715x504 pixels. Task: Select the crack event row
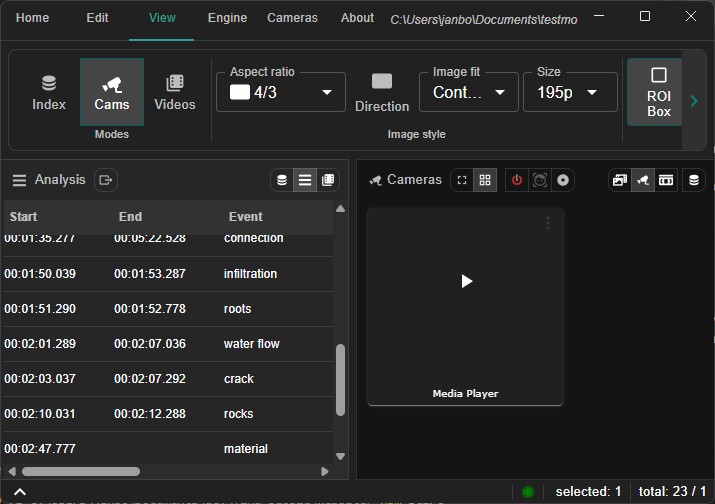168,379
